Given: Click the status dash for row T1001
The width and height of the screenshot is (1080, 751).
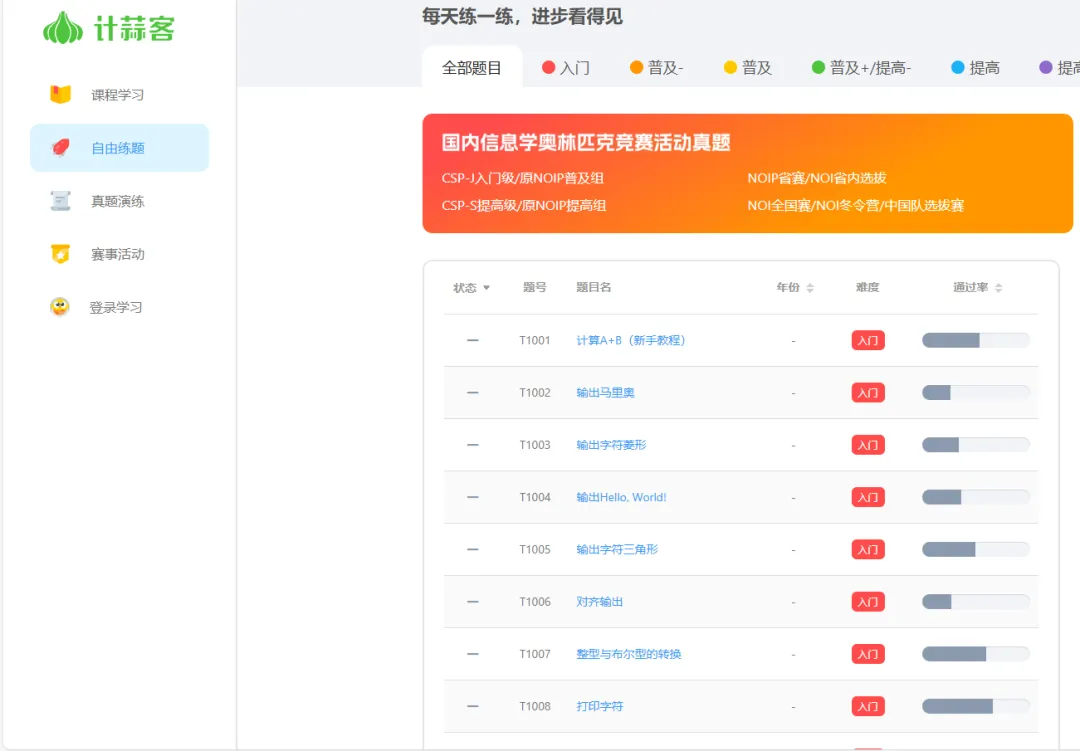Looking at the screenshot, I should (472, 340).
